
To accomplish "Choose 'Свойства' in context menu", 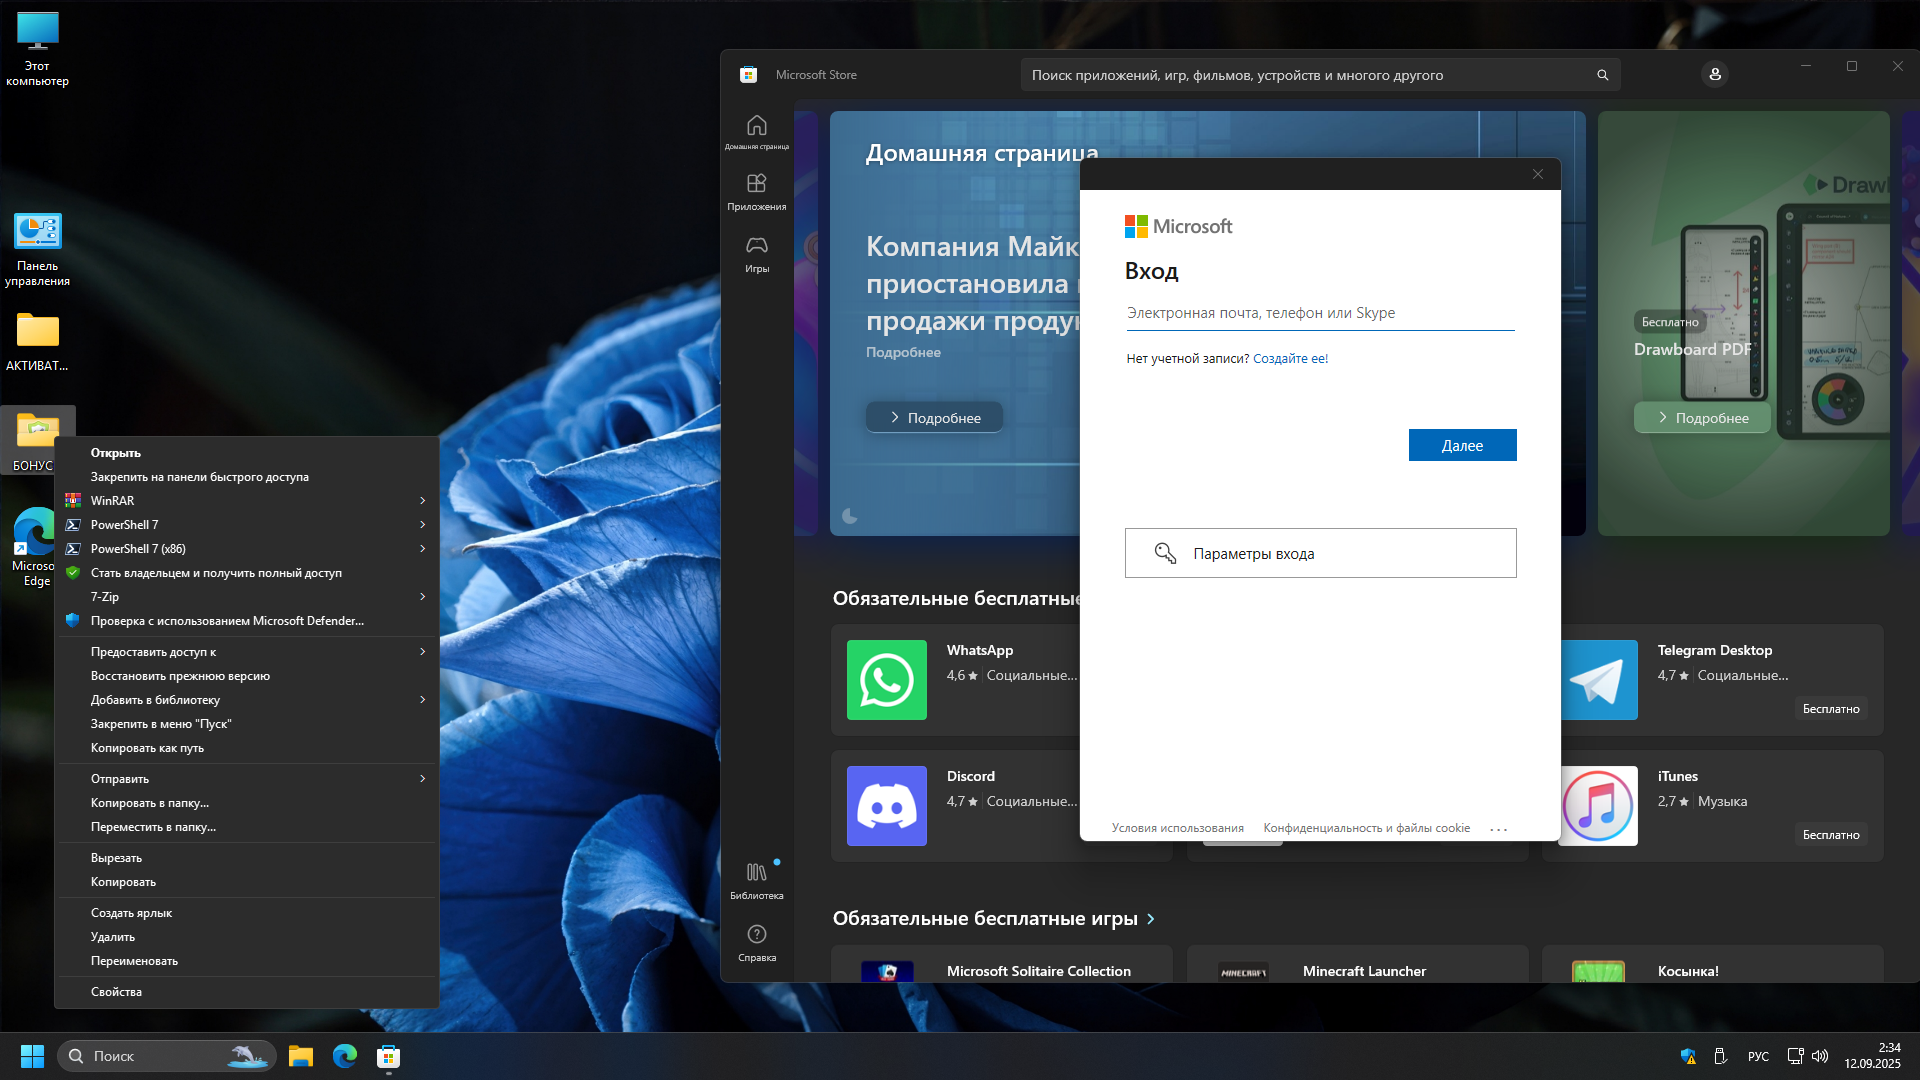I will (247, 992).
